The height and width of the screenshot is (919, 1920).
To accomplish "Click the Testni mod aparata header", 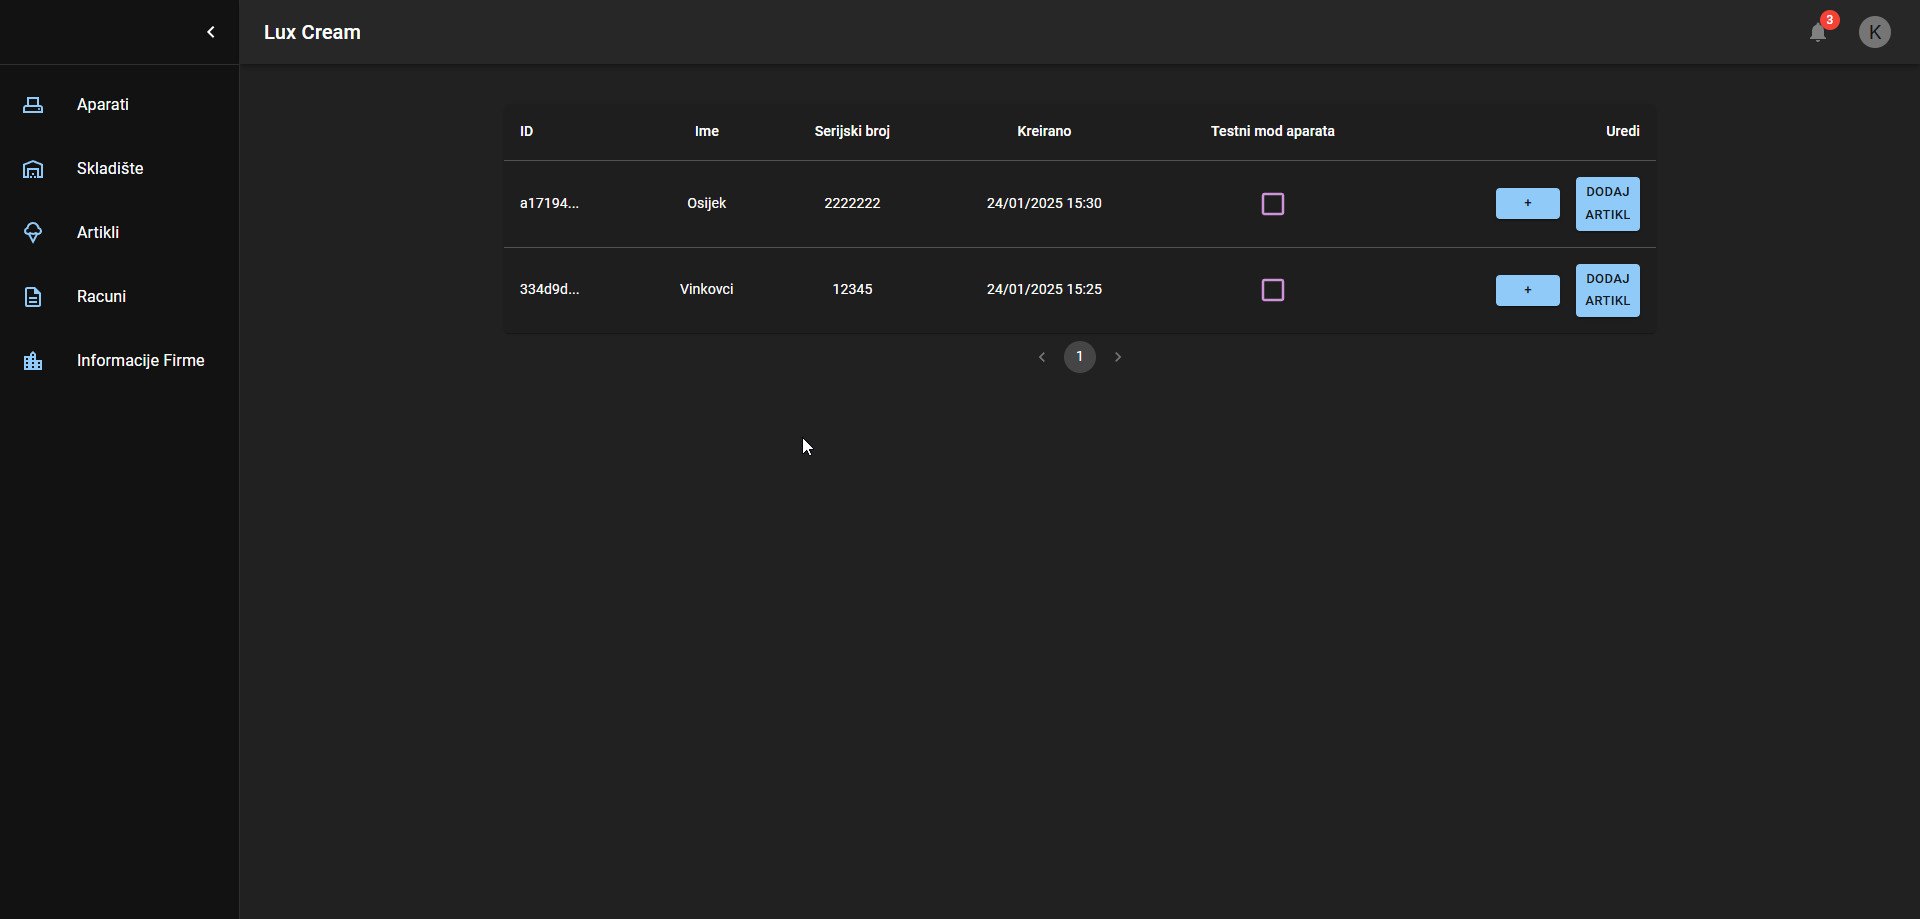I will (1273, 131).
